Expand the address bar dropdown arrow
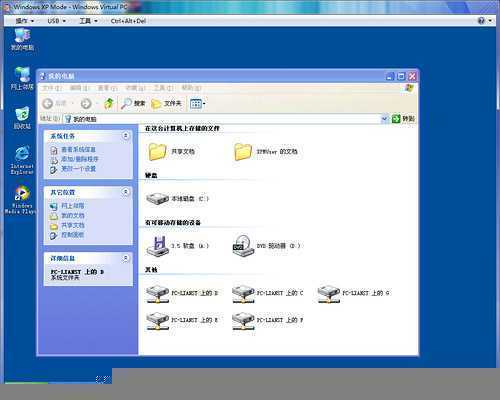Viewport: 500px width, 400px height. click(x=385, y=119)
